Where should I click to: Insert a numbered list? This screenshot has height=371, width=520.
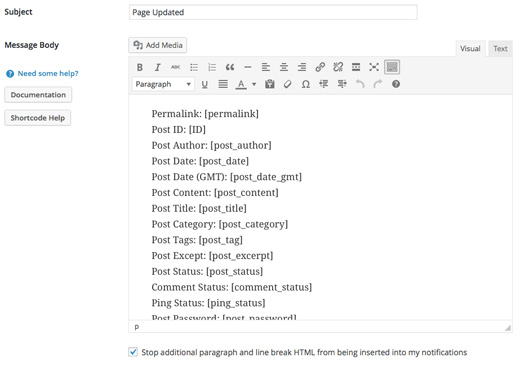(212, 67)
